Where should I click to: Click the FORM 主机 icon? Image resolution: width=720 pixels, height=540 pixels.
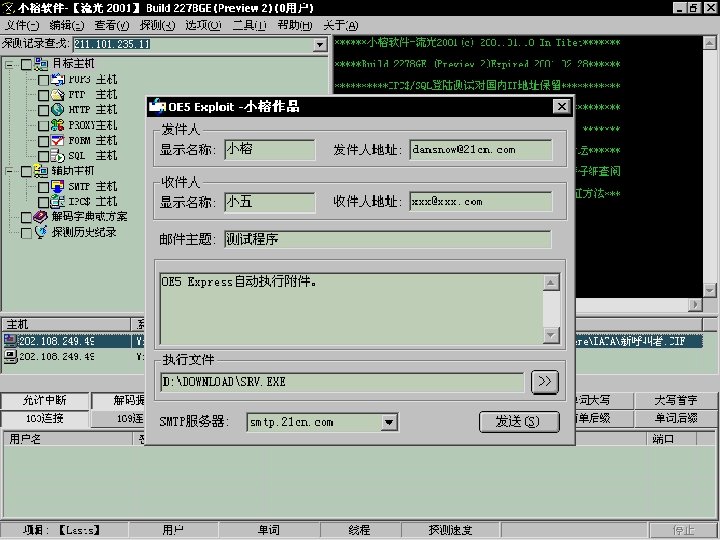(57, 141)
